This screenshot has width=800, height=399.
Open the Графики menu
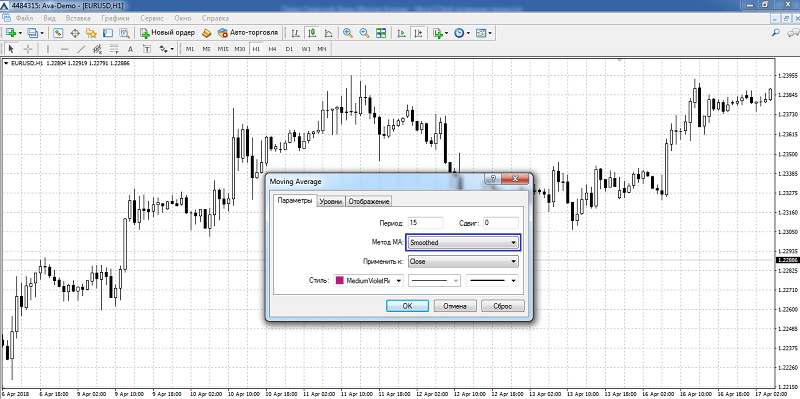pyautogui.click(x=115, y=18)
